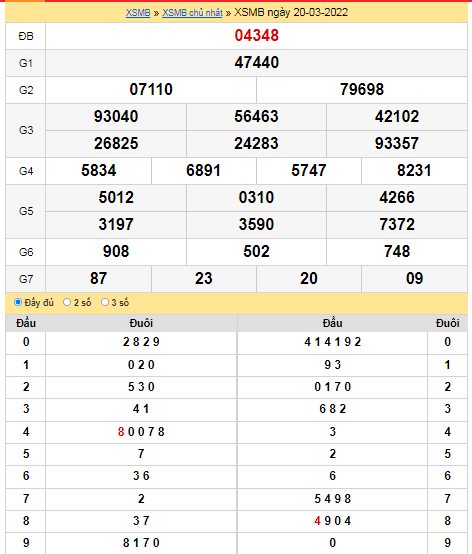Click the G7 row label

(x=26, y=279)
